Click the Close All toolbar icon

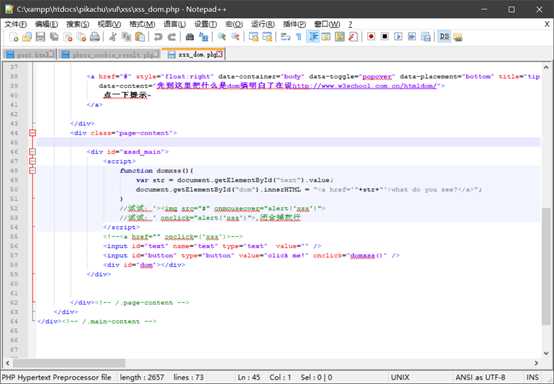pyautogui.click(x=81, y=37)
